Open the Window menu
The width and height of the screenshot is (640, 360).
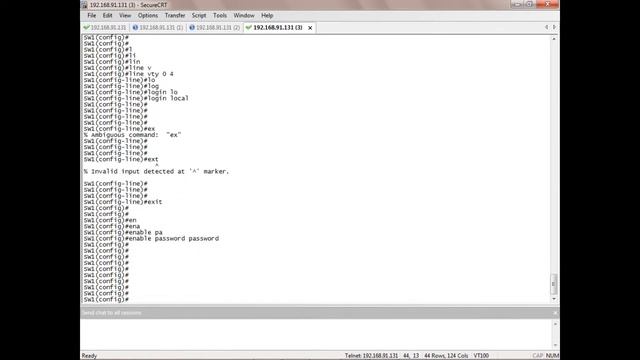coord(244,16)
